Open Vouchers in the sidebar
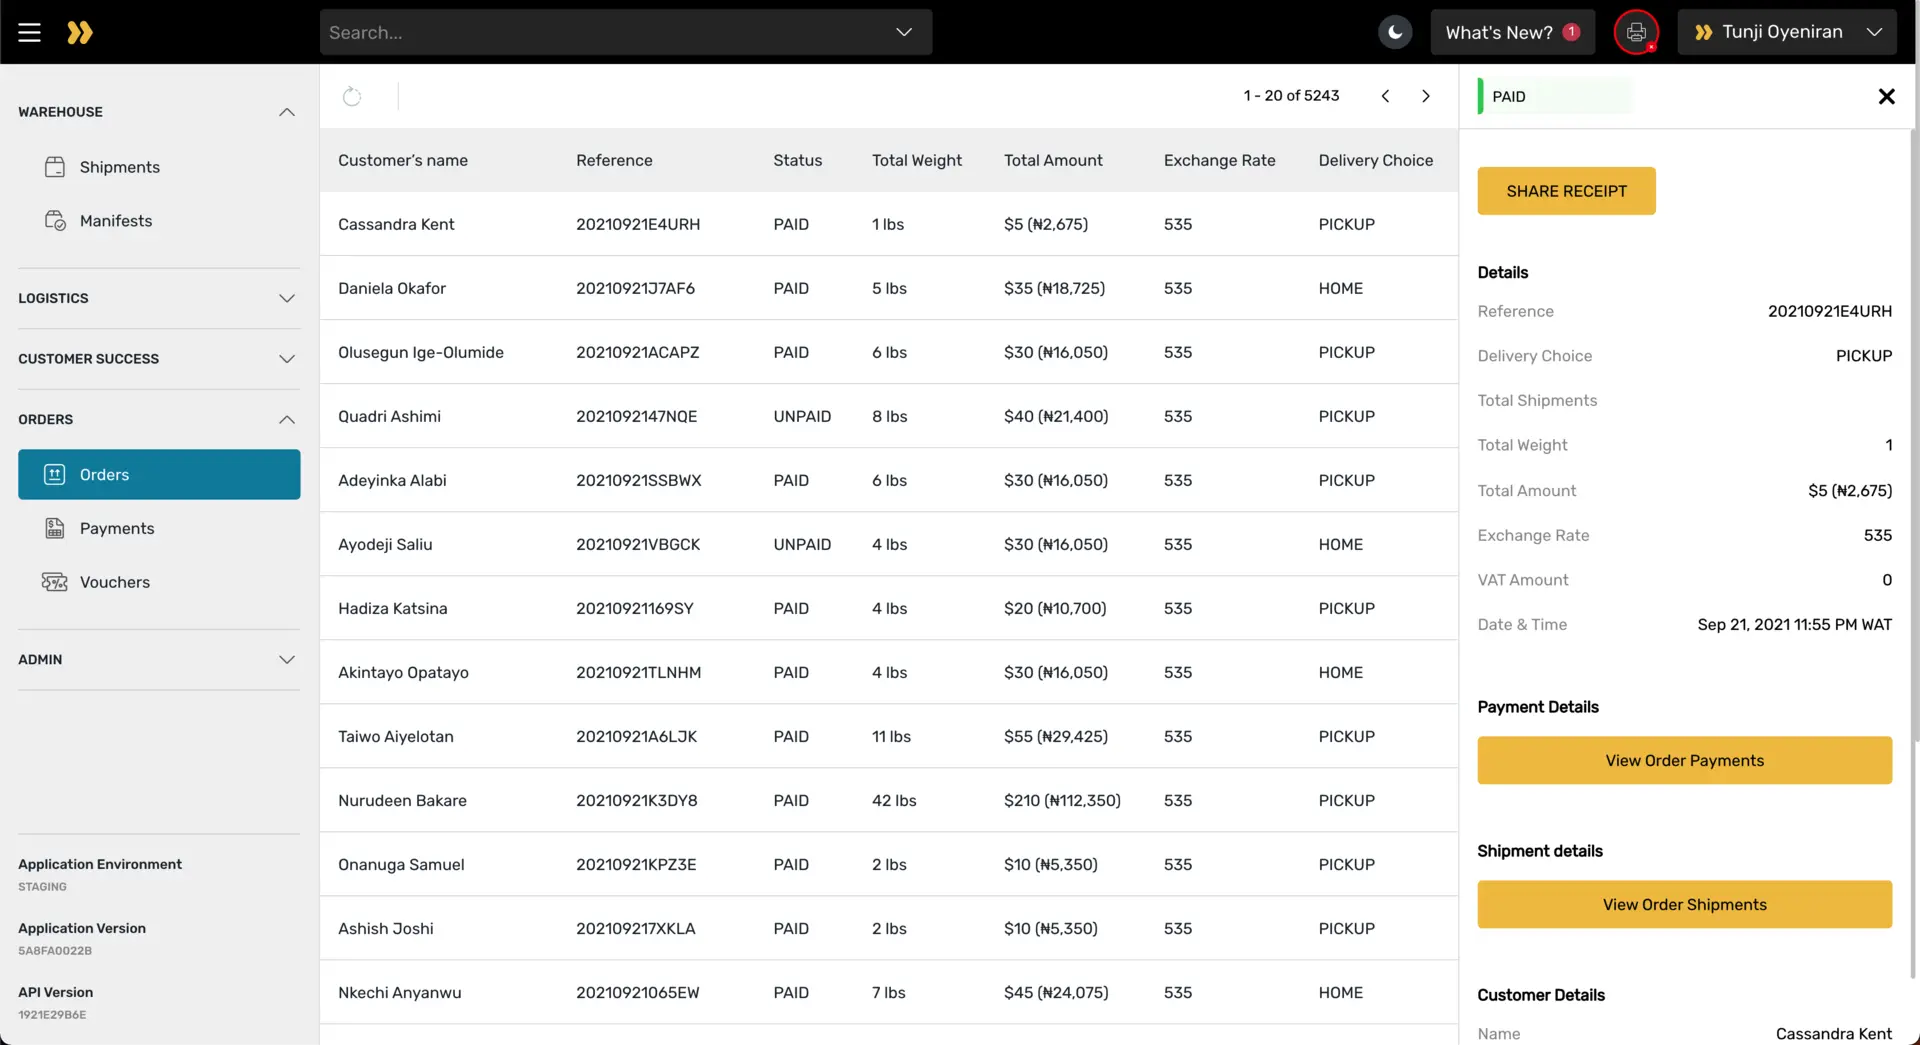The width and height of the screenshot is (1920, 1045). coord(159,582)
